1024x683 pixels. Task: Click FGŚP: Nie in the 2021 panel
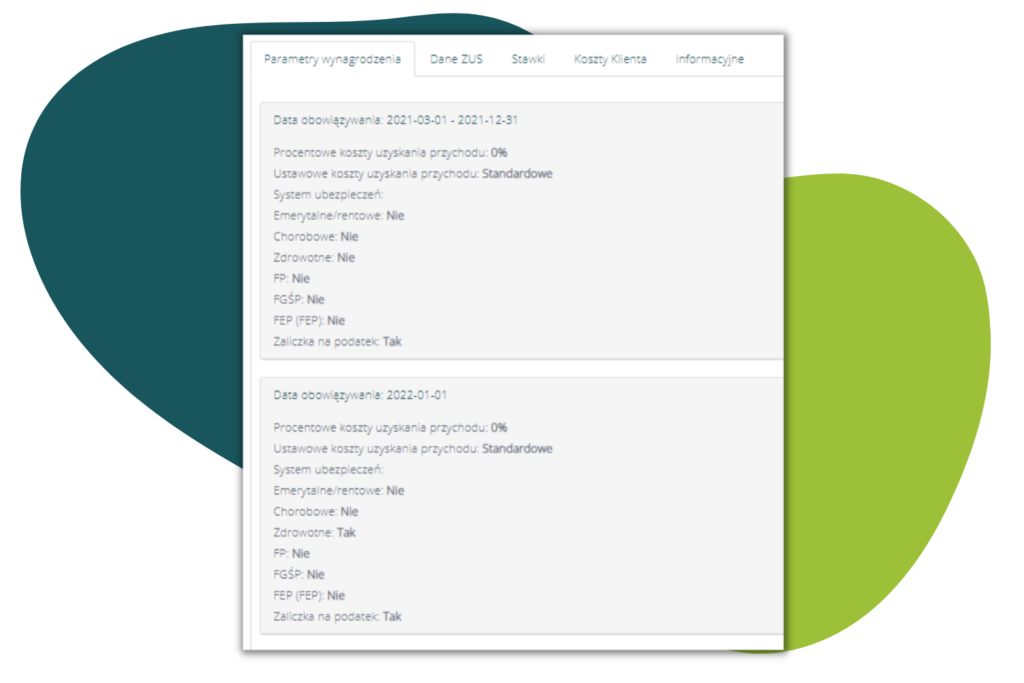coord(298,300)
